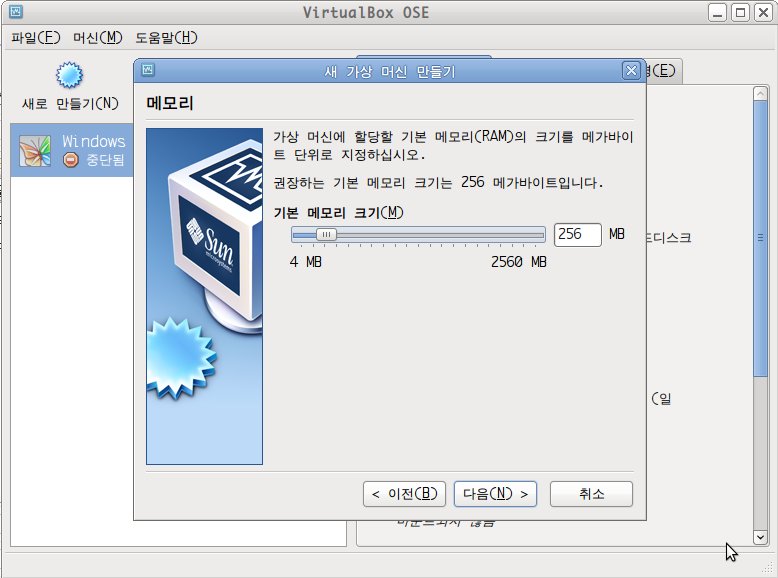The height and width of the screenshot is (578, 778).
Task: Click the 기본 메모리 크기(M) label
Action: coord(338,213)
